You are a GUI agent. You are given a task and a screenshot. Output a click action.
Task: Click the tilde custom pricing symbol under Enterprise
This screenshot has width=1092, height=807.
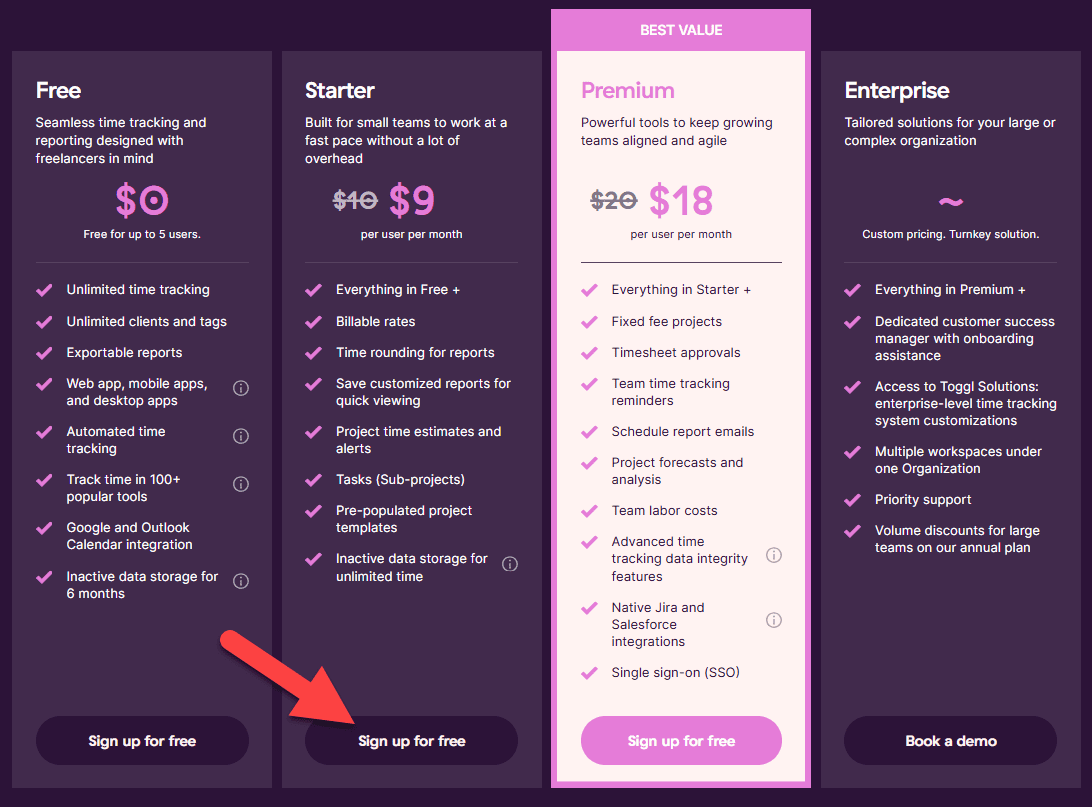[950, 203]
